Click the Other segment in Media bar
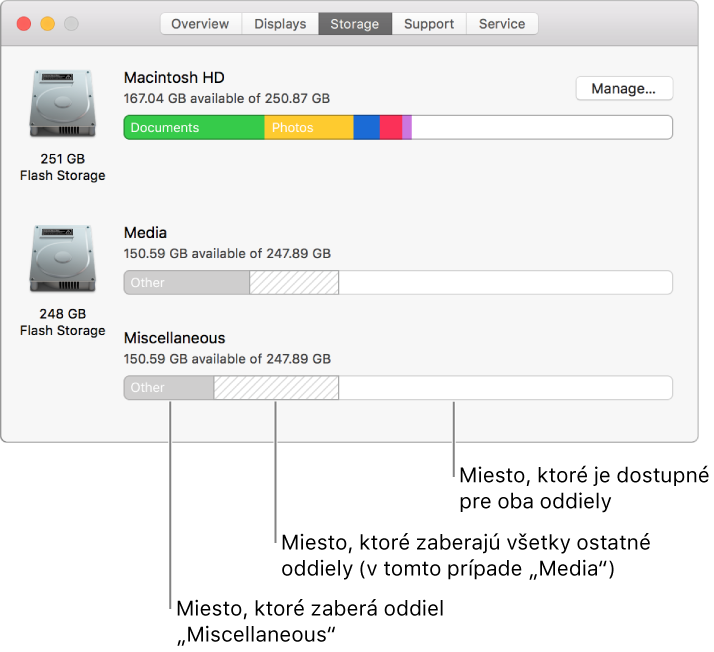Image resolution: width=714 pixels, height=652 pixels. tap(187, 283)
